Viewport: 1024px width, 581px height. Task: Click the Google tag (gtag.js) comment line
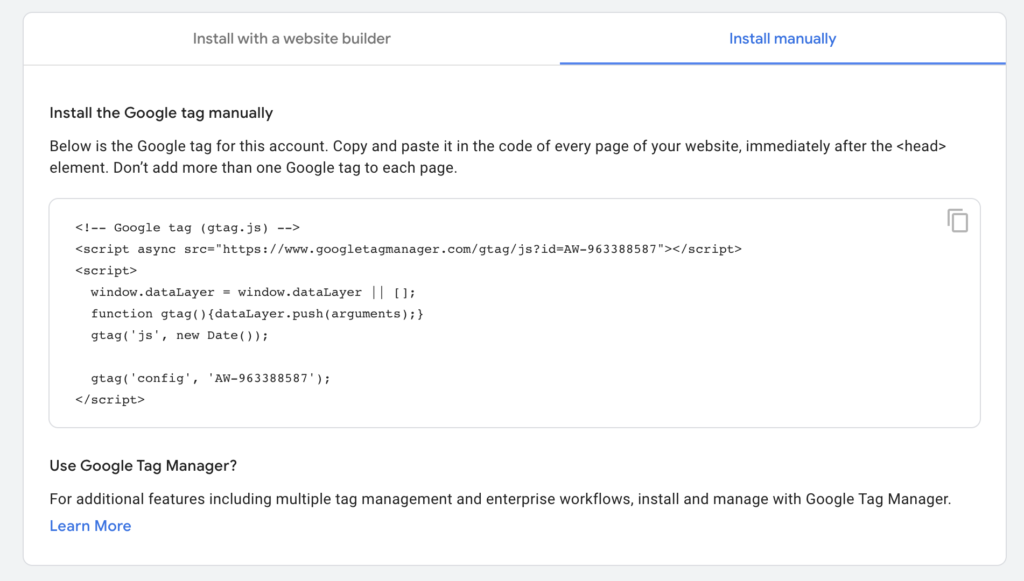[x=187, y=227]
